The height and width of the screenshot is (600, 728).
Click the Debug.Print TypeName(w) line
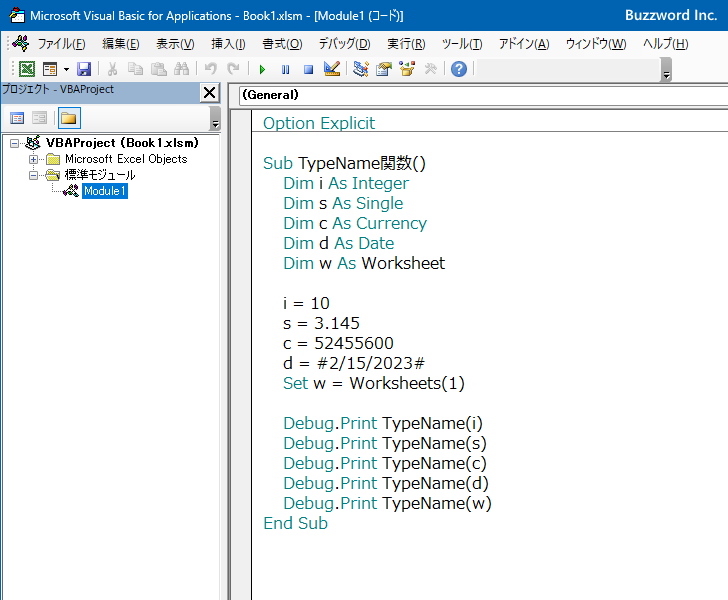pos(387,503)
